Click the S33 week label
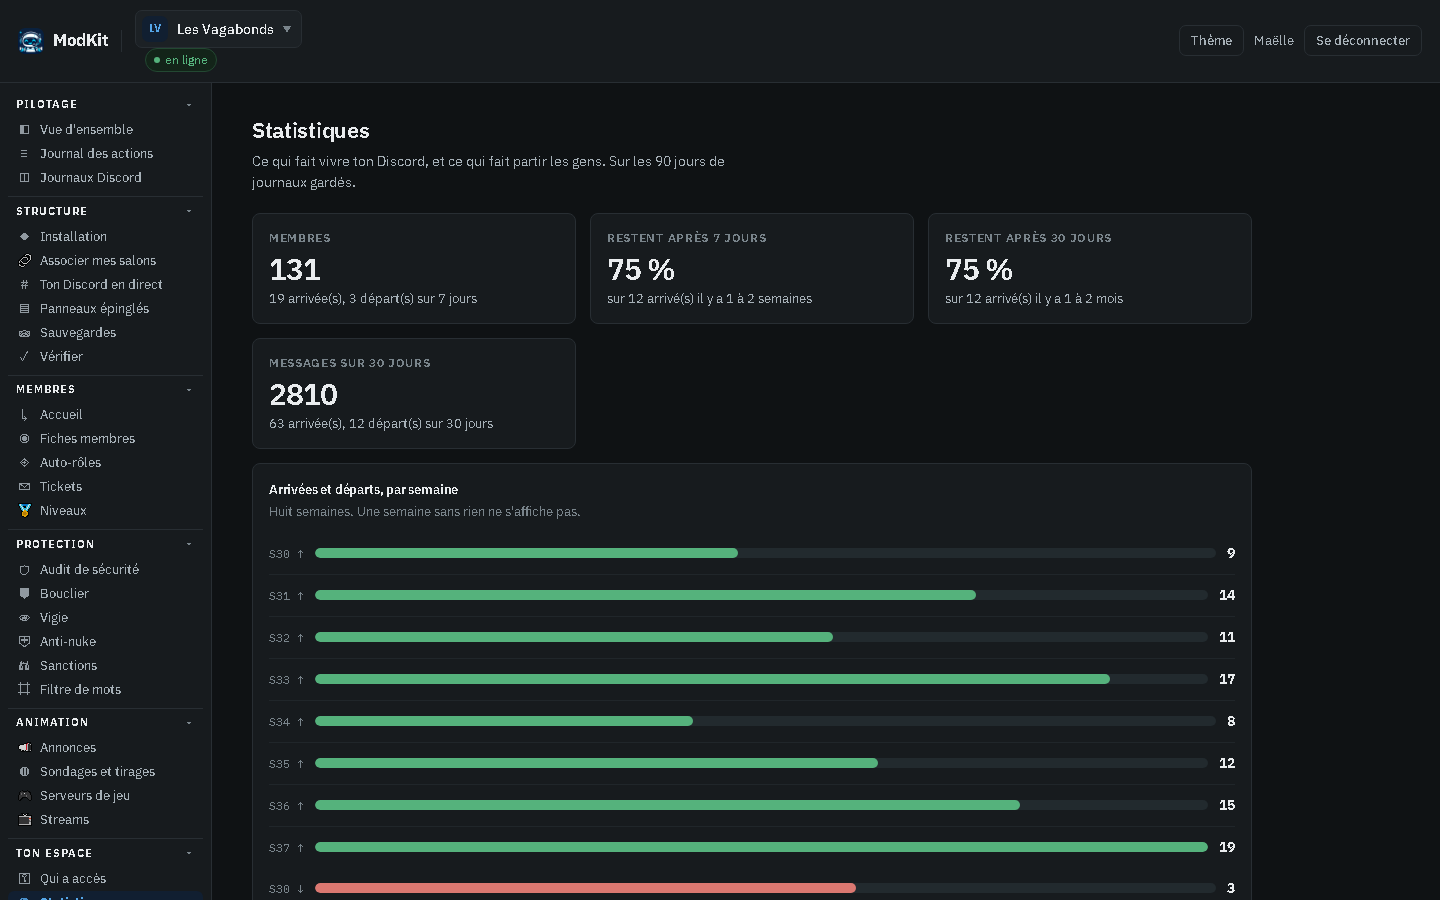Screen dimensions: 1440x900 [x=279, y=679]
